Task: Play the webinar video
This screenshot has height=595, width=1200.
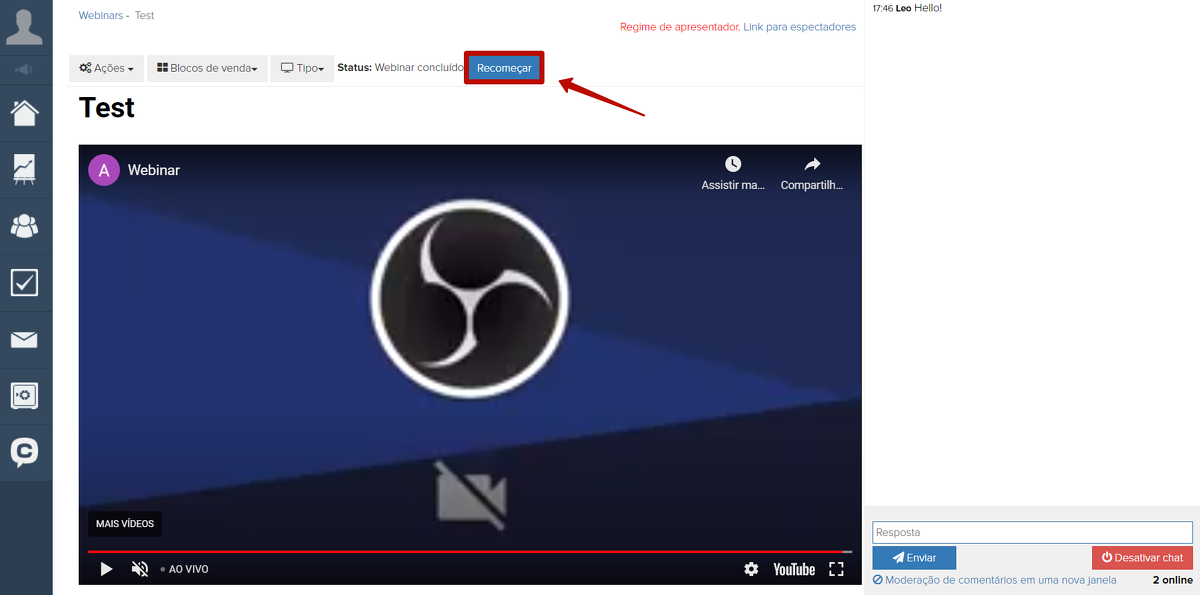Action: pyautogui.click(x=106, y=569)
